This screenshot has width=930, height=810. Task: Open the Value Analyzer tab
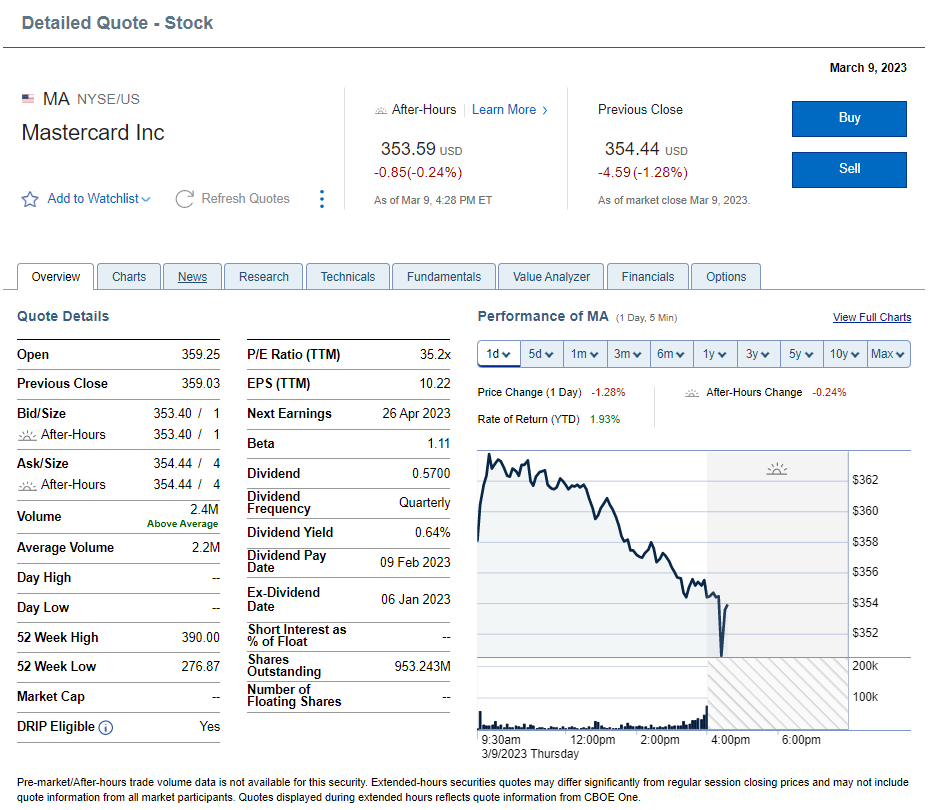coord(551,277)
